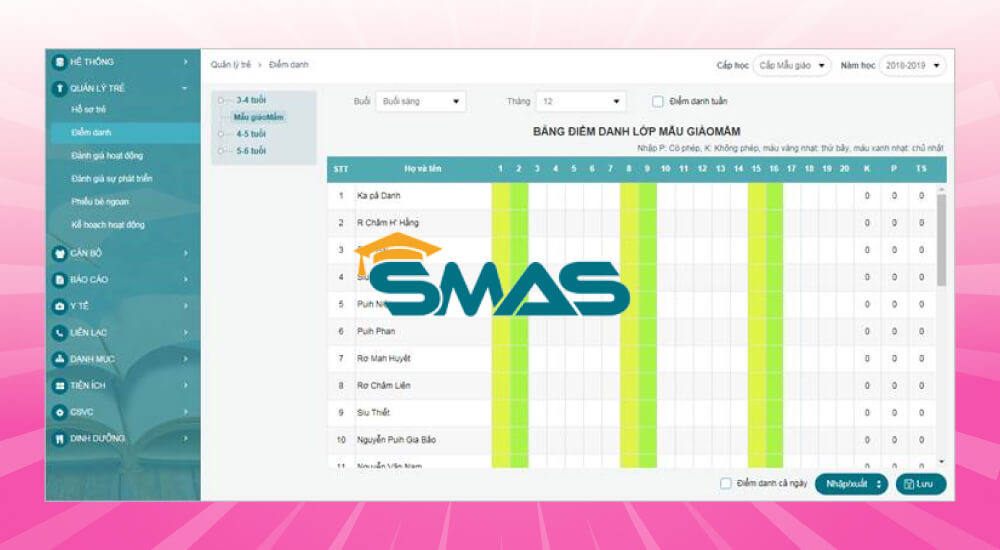This screenshot has width=1000, height=550.
Task: Expand the Báo cáo menu chevron
Action: tap(186, 279)
